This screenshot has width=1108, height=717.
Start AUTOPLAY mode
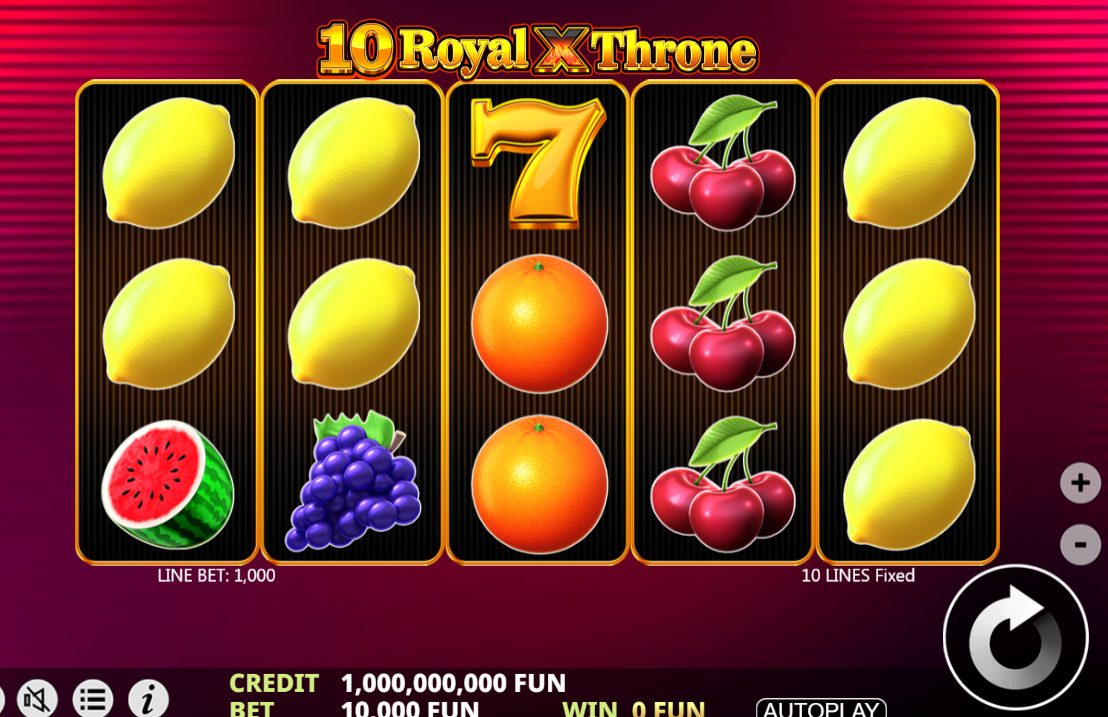point(821,708)
